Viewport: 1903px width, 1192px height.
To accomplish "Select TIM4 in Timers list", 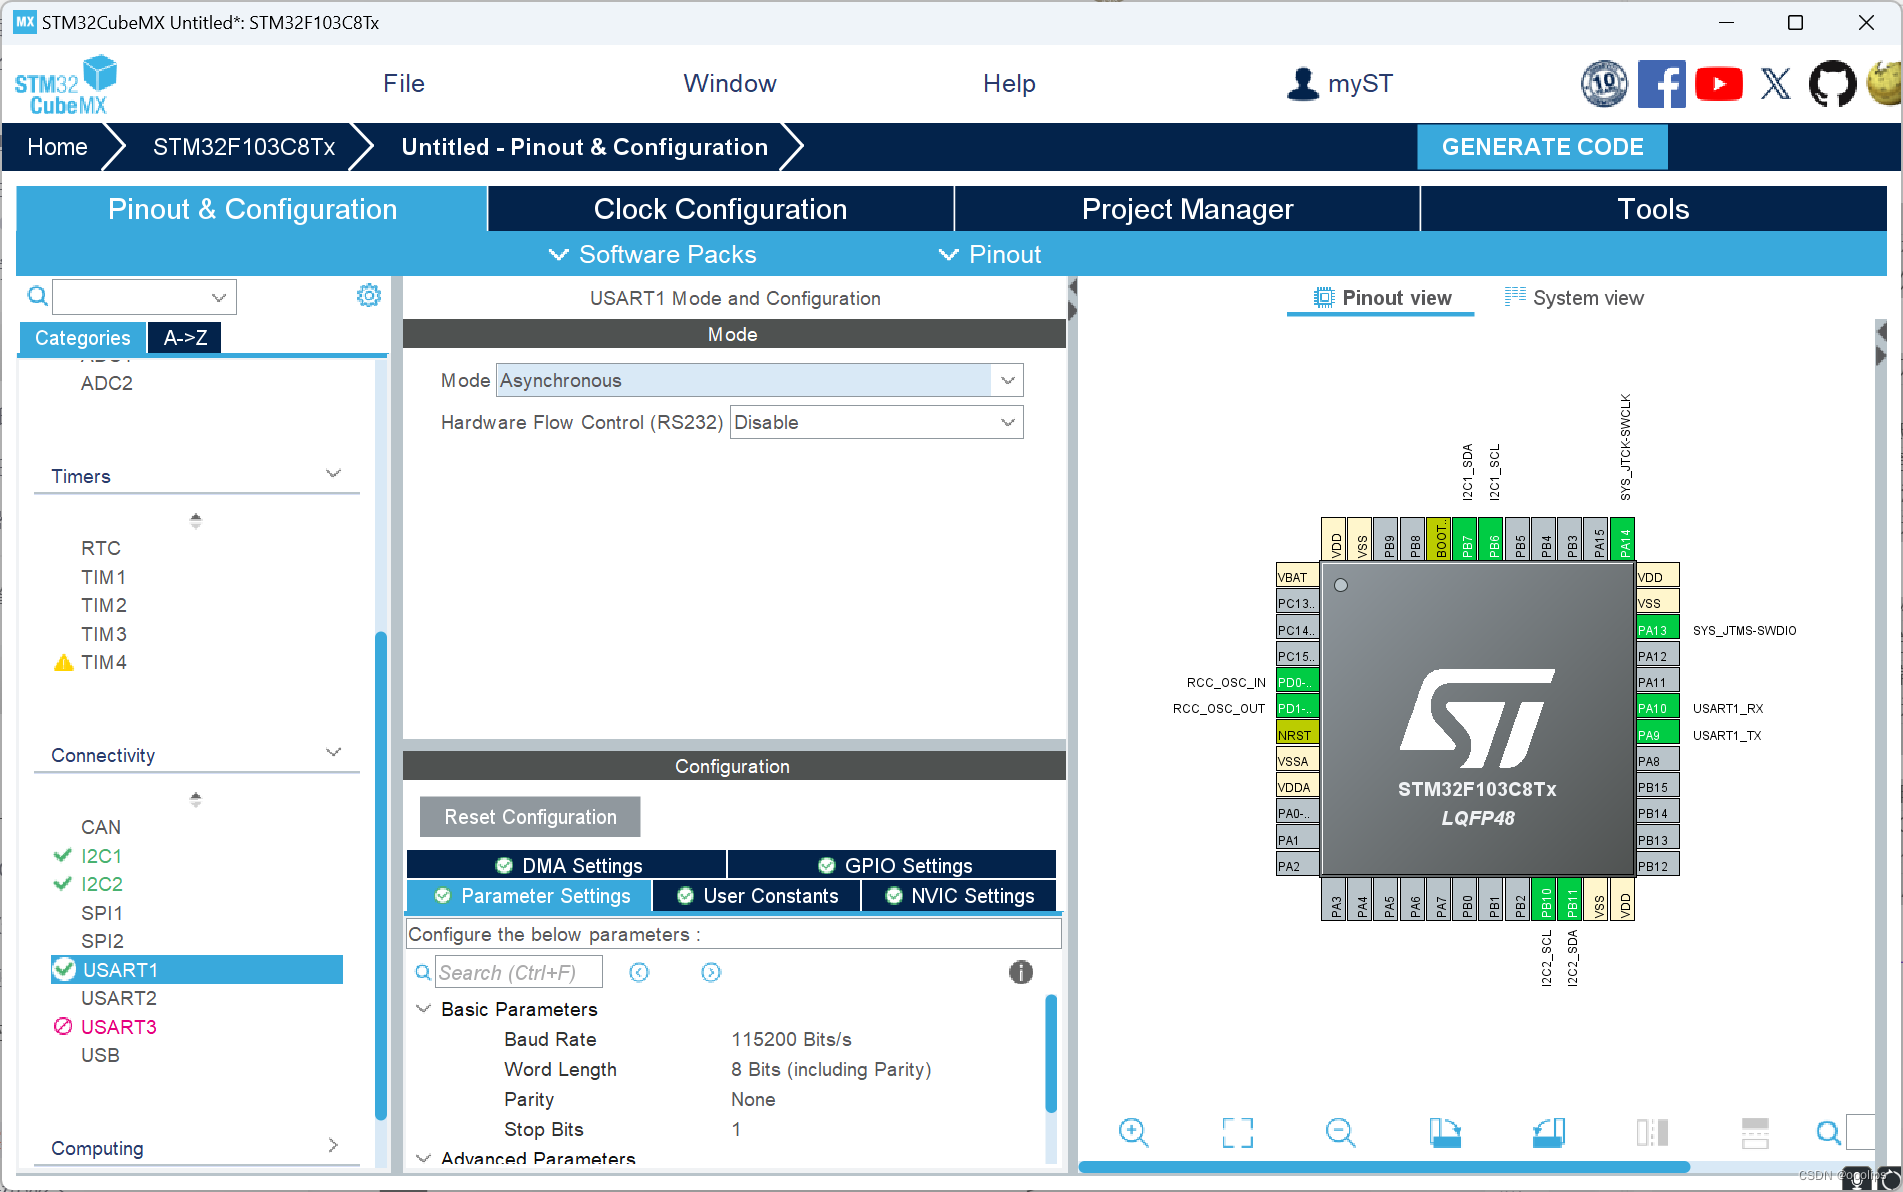I will (x=104, y=662).
